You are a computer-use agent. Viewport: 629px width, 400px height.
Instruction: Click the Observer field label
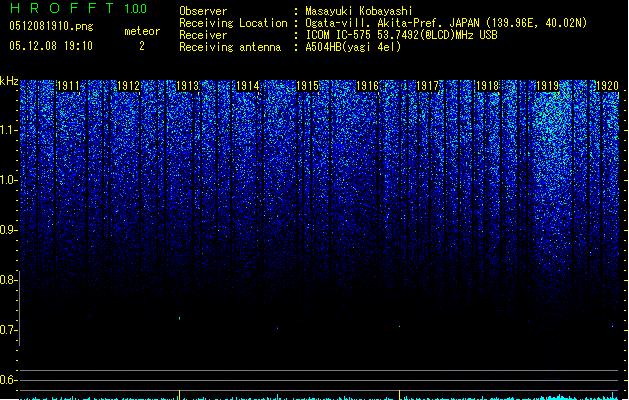[203, 11]
